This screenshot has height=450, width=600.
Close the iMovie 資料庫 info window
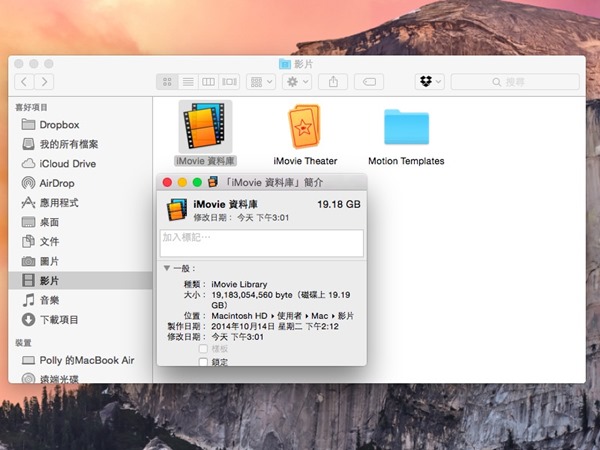click(167, 183)
